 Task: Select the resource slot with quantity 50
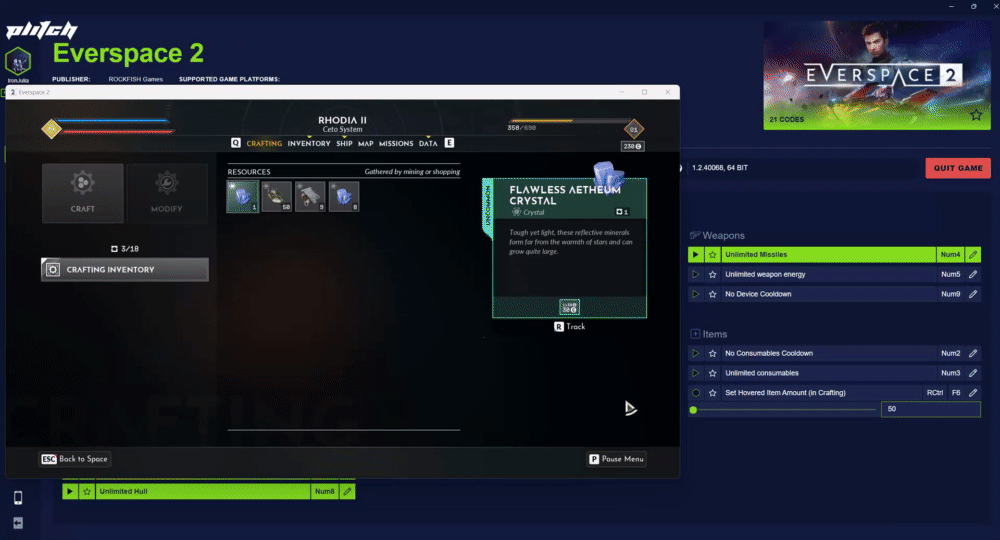pos(277,196)
